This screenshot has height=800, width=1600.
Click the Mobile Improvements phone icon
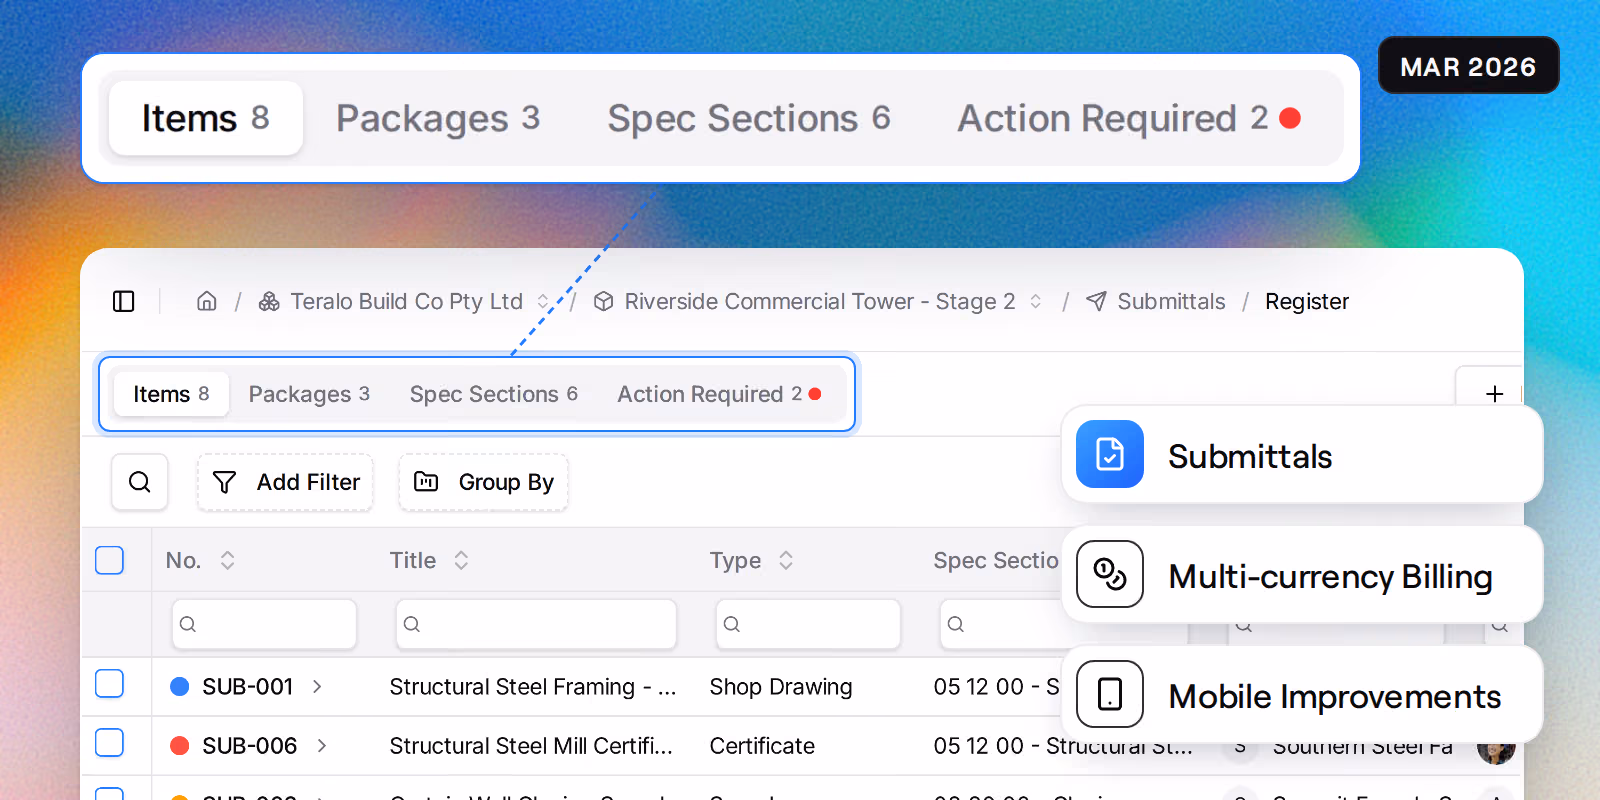1110,694
